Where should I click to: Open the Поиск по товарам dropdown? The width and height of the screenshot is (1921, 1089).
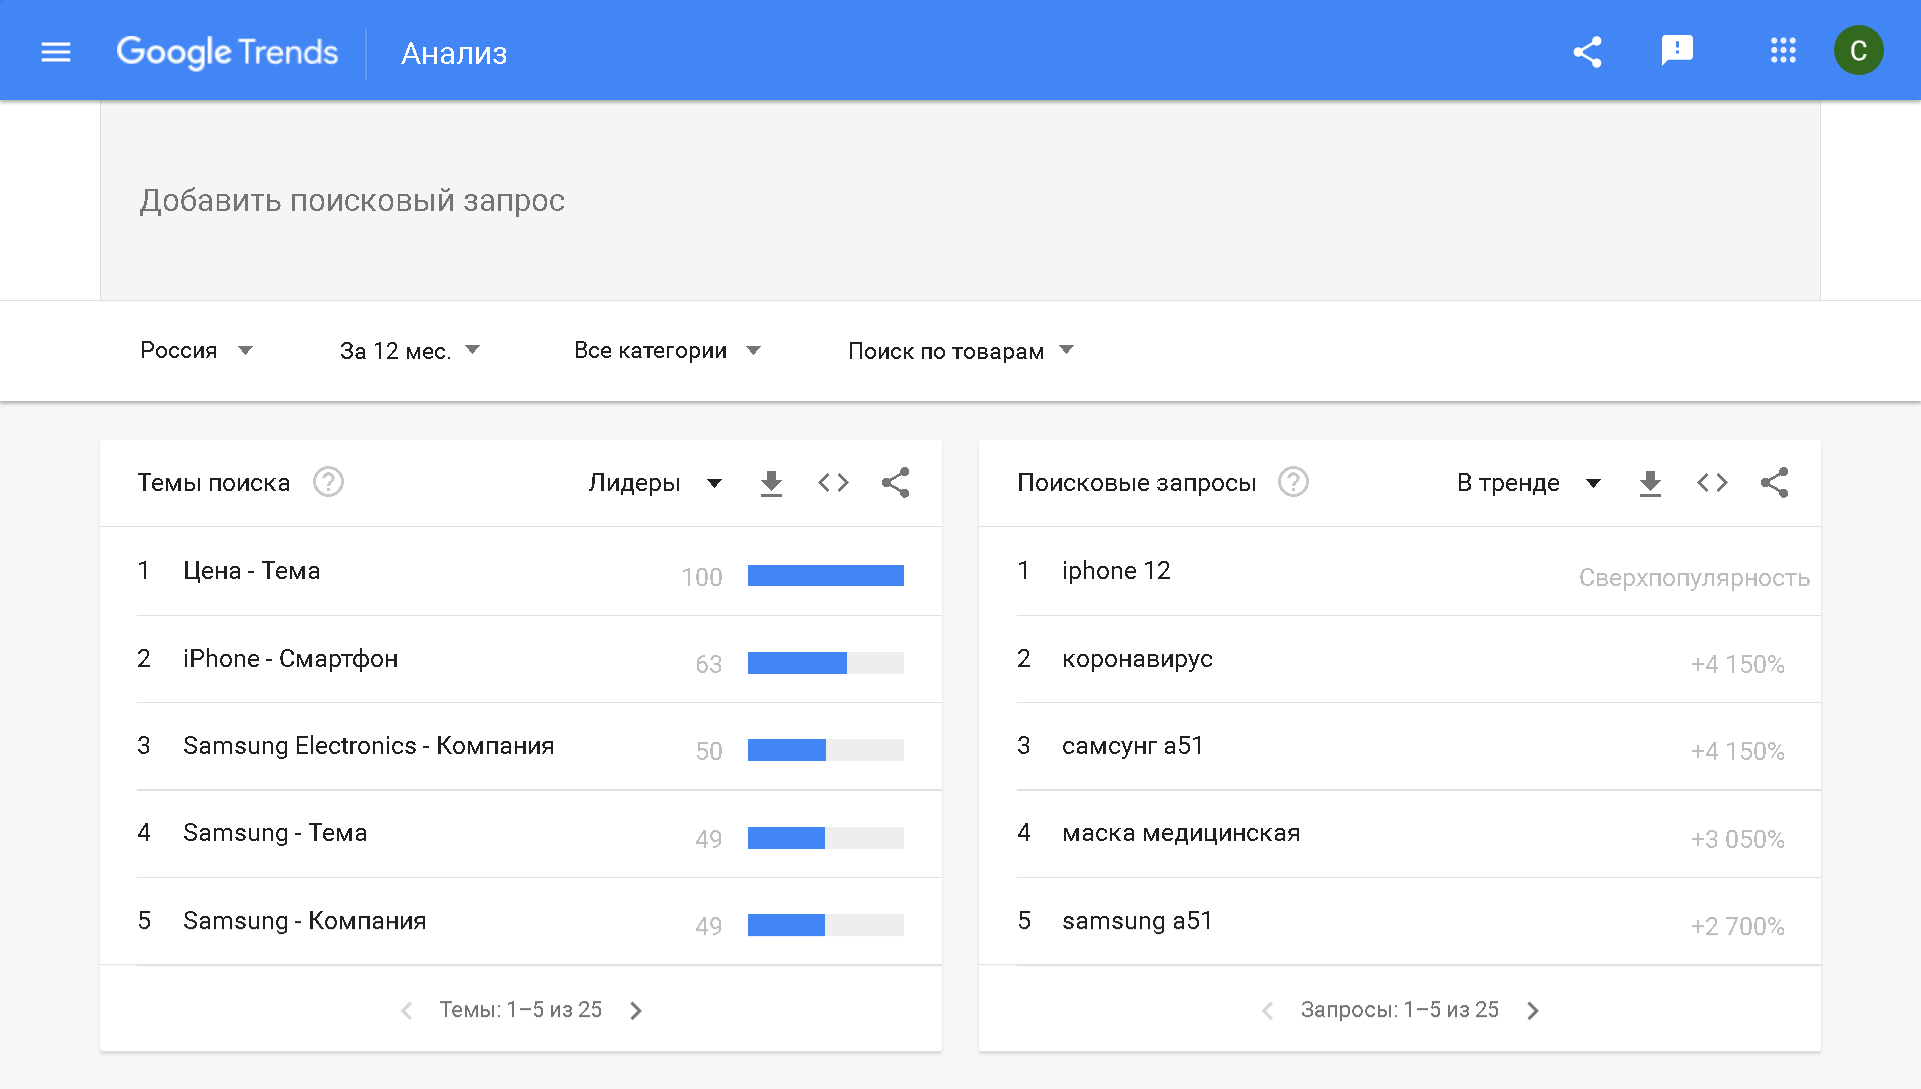point(960,351)
